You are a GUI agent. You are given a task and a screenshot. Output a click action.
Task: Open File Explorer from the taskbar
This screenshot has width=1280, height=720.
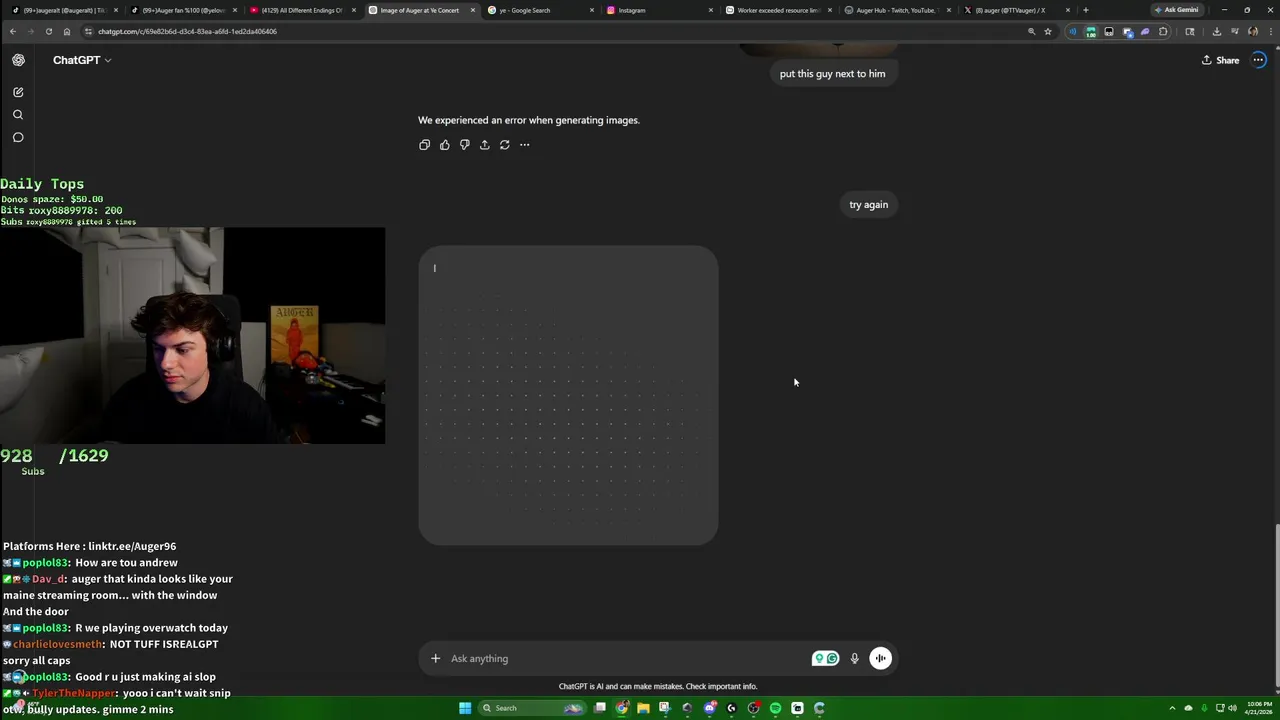click(643, 708)
